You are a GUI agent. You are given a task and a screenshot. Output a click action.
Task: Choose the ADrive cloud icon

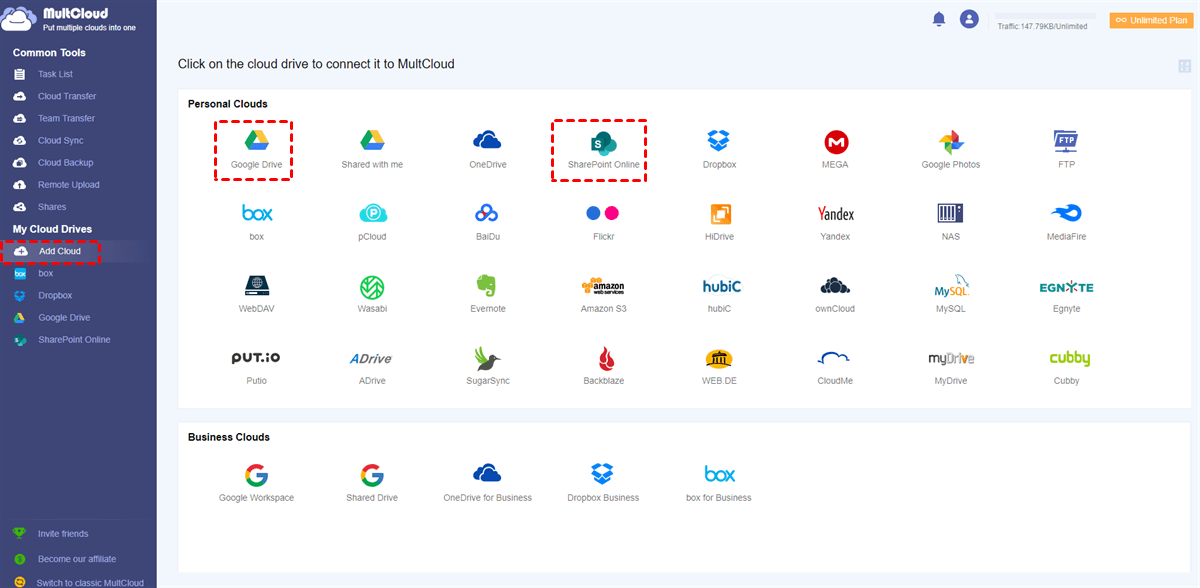pos(370,358)
